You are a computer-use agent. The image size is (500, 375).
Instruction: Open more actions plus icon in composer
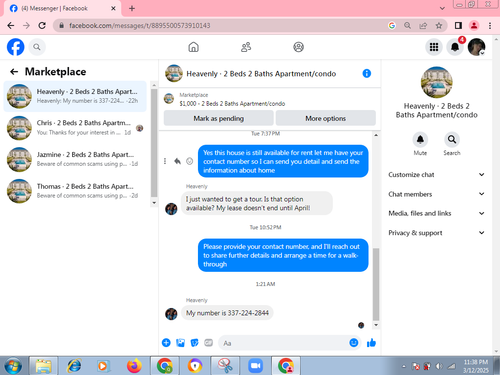(x=166, y=342)
